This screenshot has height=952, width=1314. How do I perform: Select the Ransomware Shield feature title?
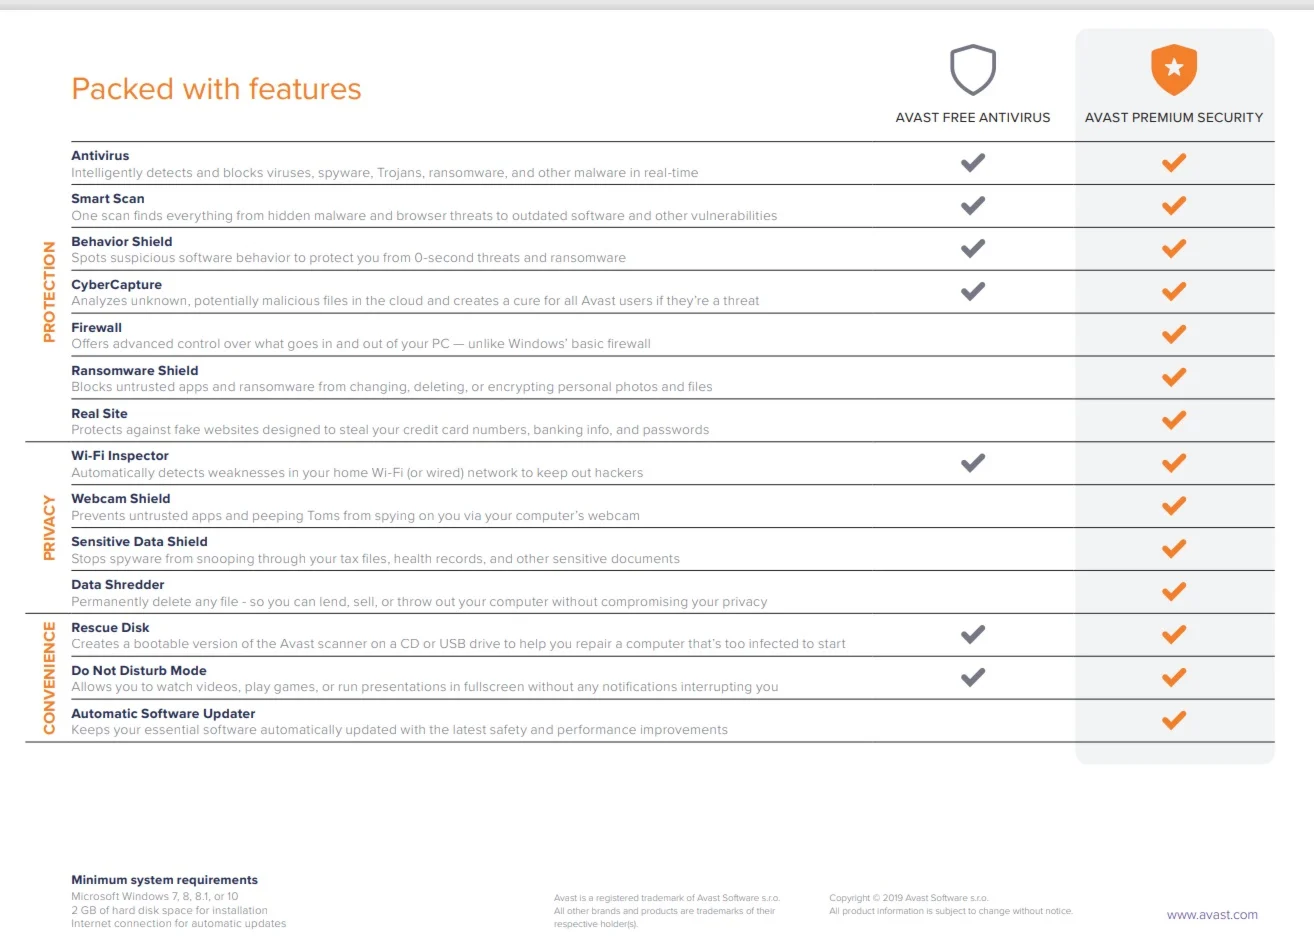(135, 371)
